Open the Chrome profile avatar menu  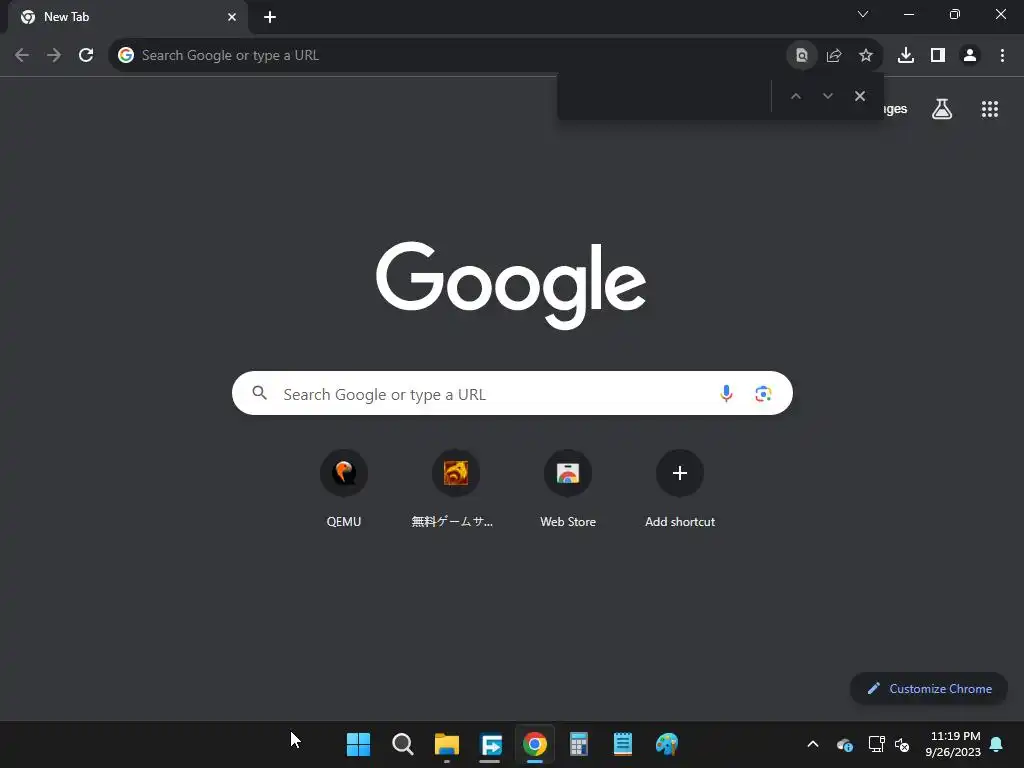pyautogui.click(x=970, y=56)
